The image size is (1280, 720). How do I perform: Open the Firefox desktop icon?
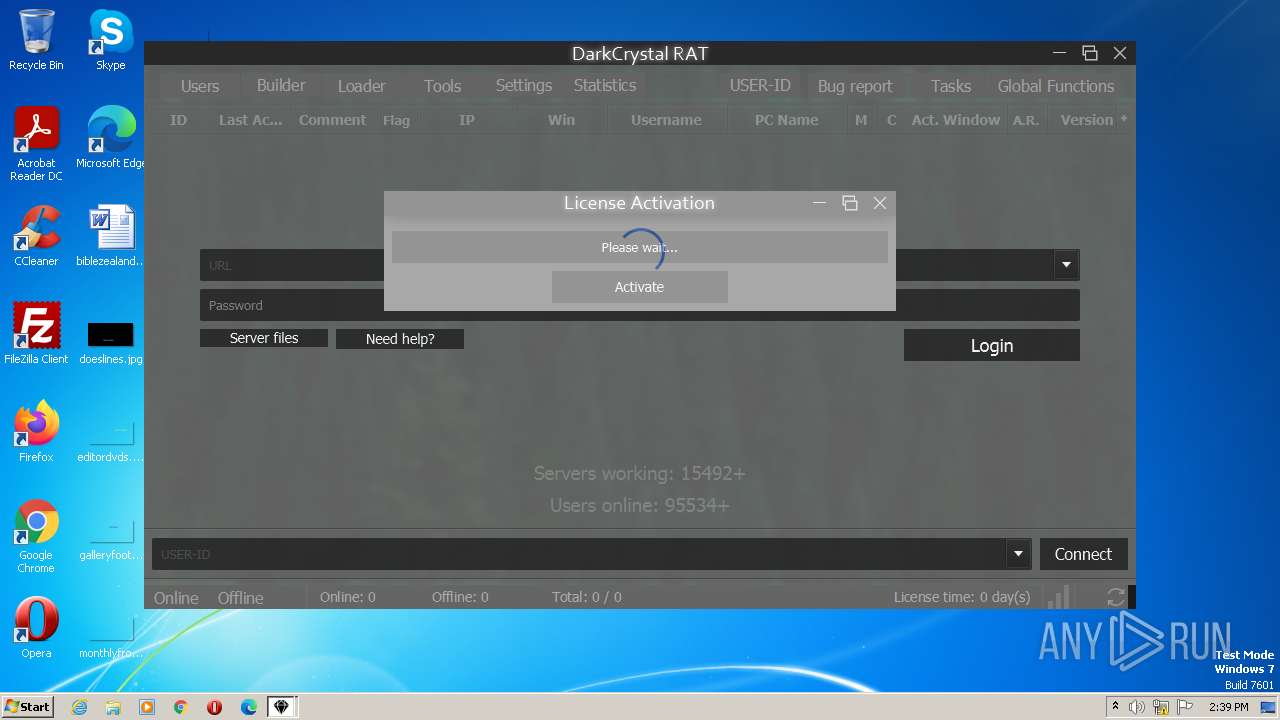point(36,432)
